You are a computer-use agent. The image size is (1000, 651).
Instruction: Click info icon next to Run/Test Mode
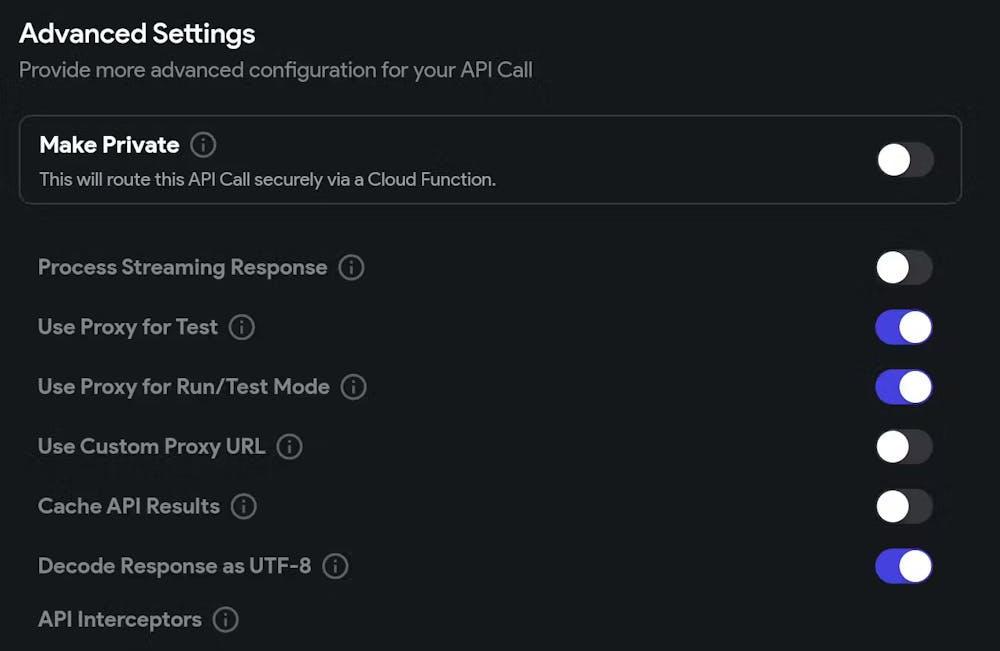coord(353,387)
